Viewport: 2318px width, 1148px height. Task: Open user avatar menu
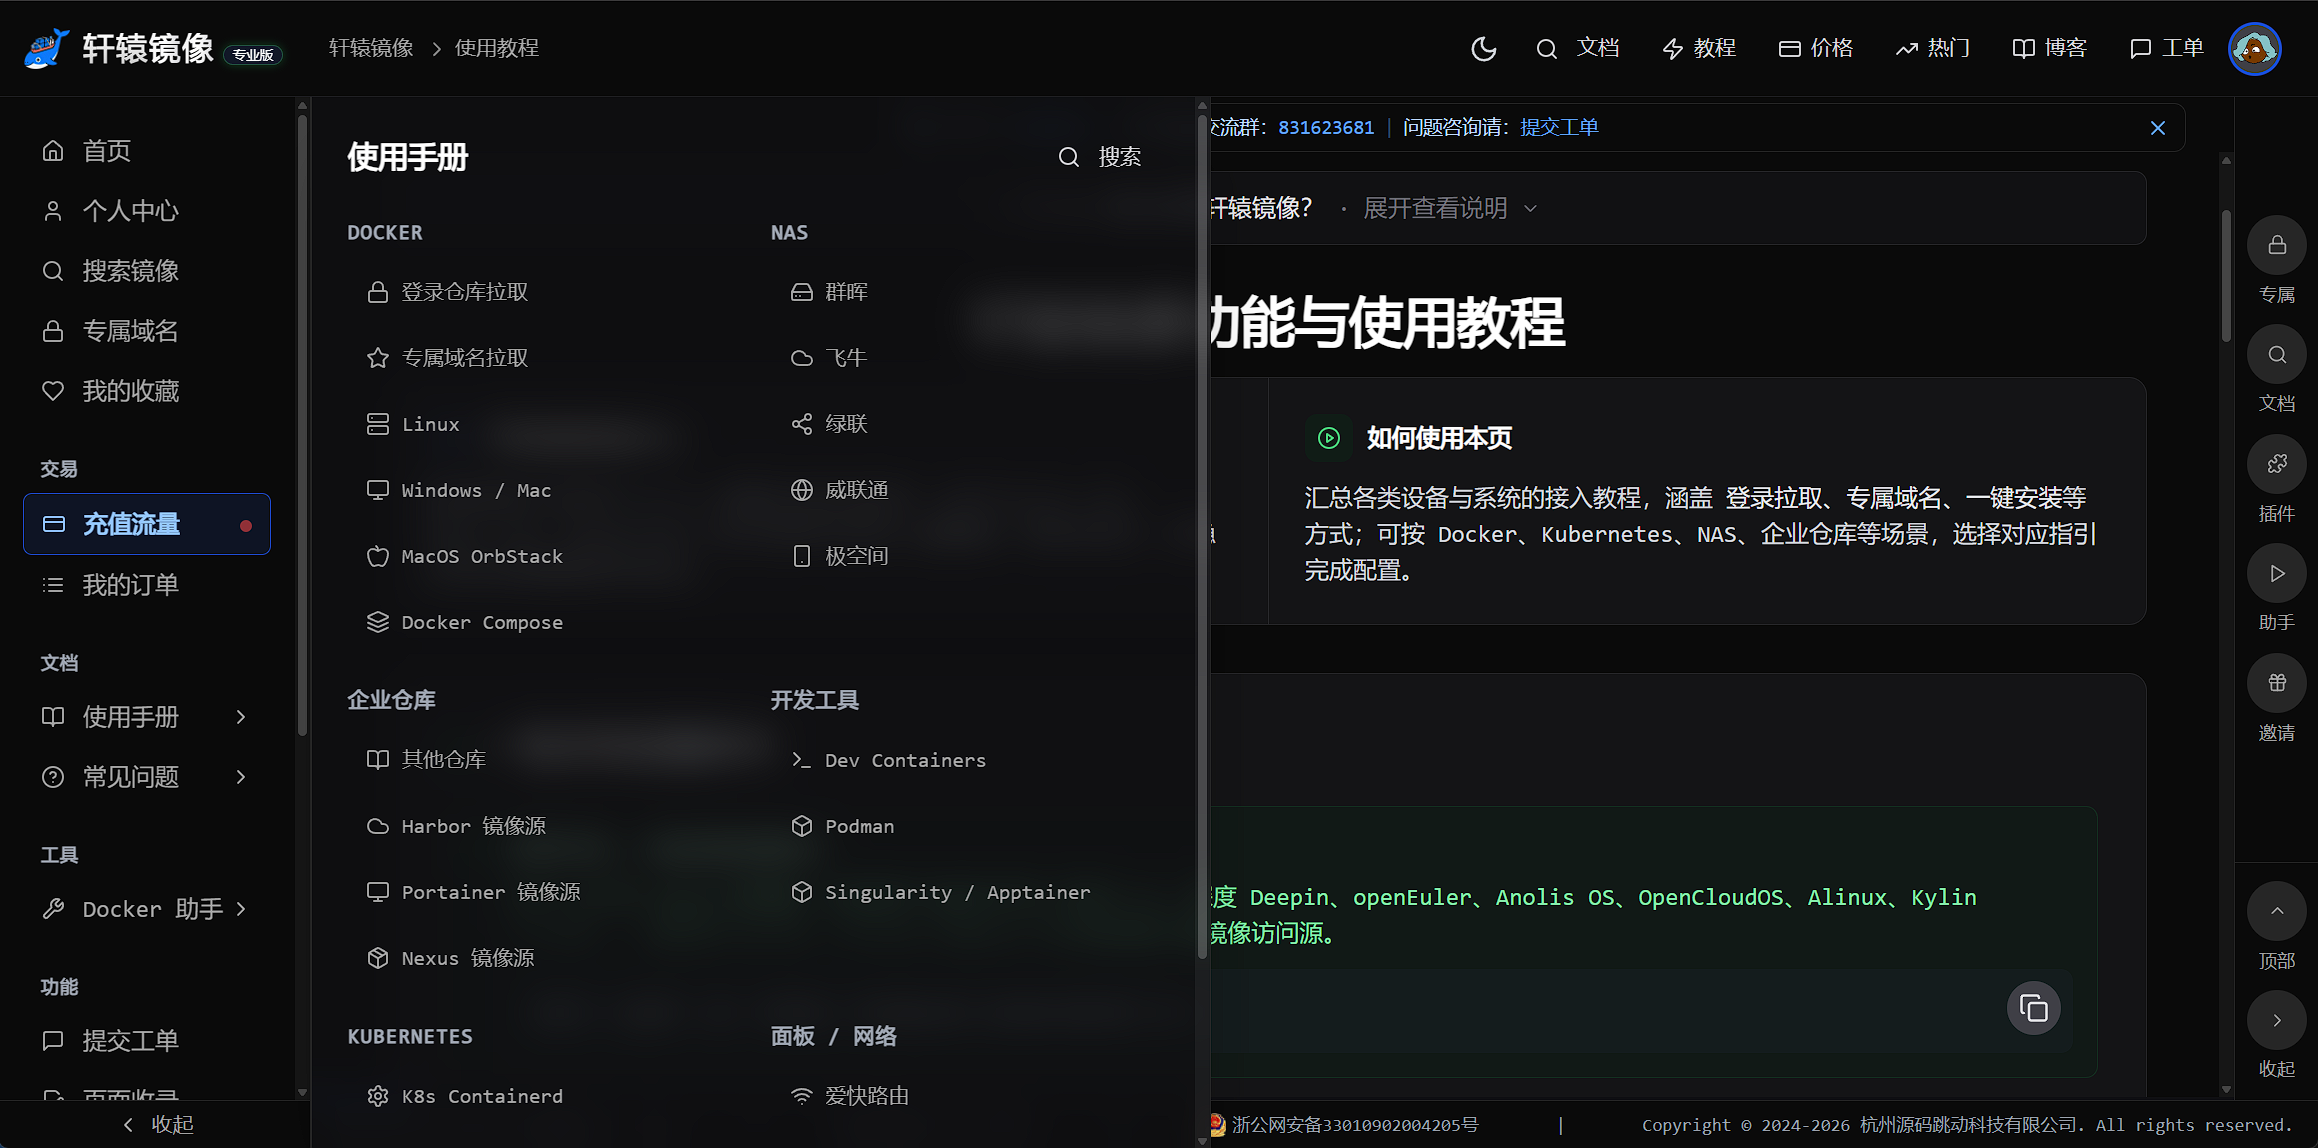tap(2254, 48)
